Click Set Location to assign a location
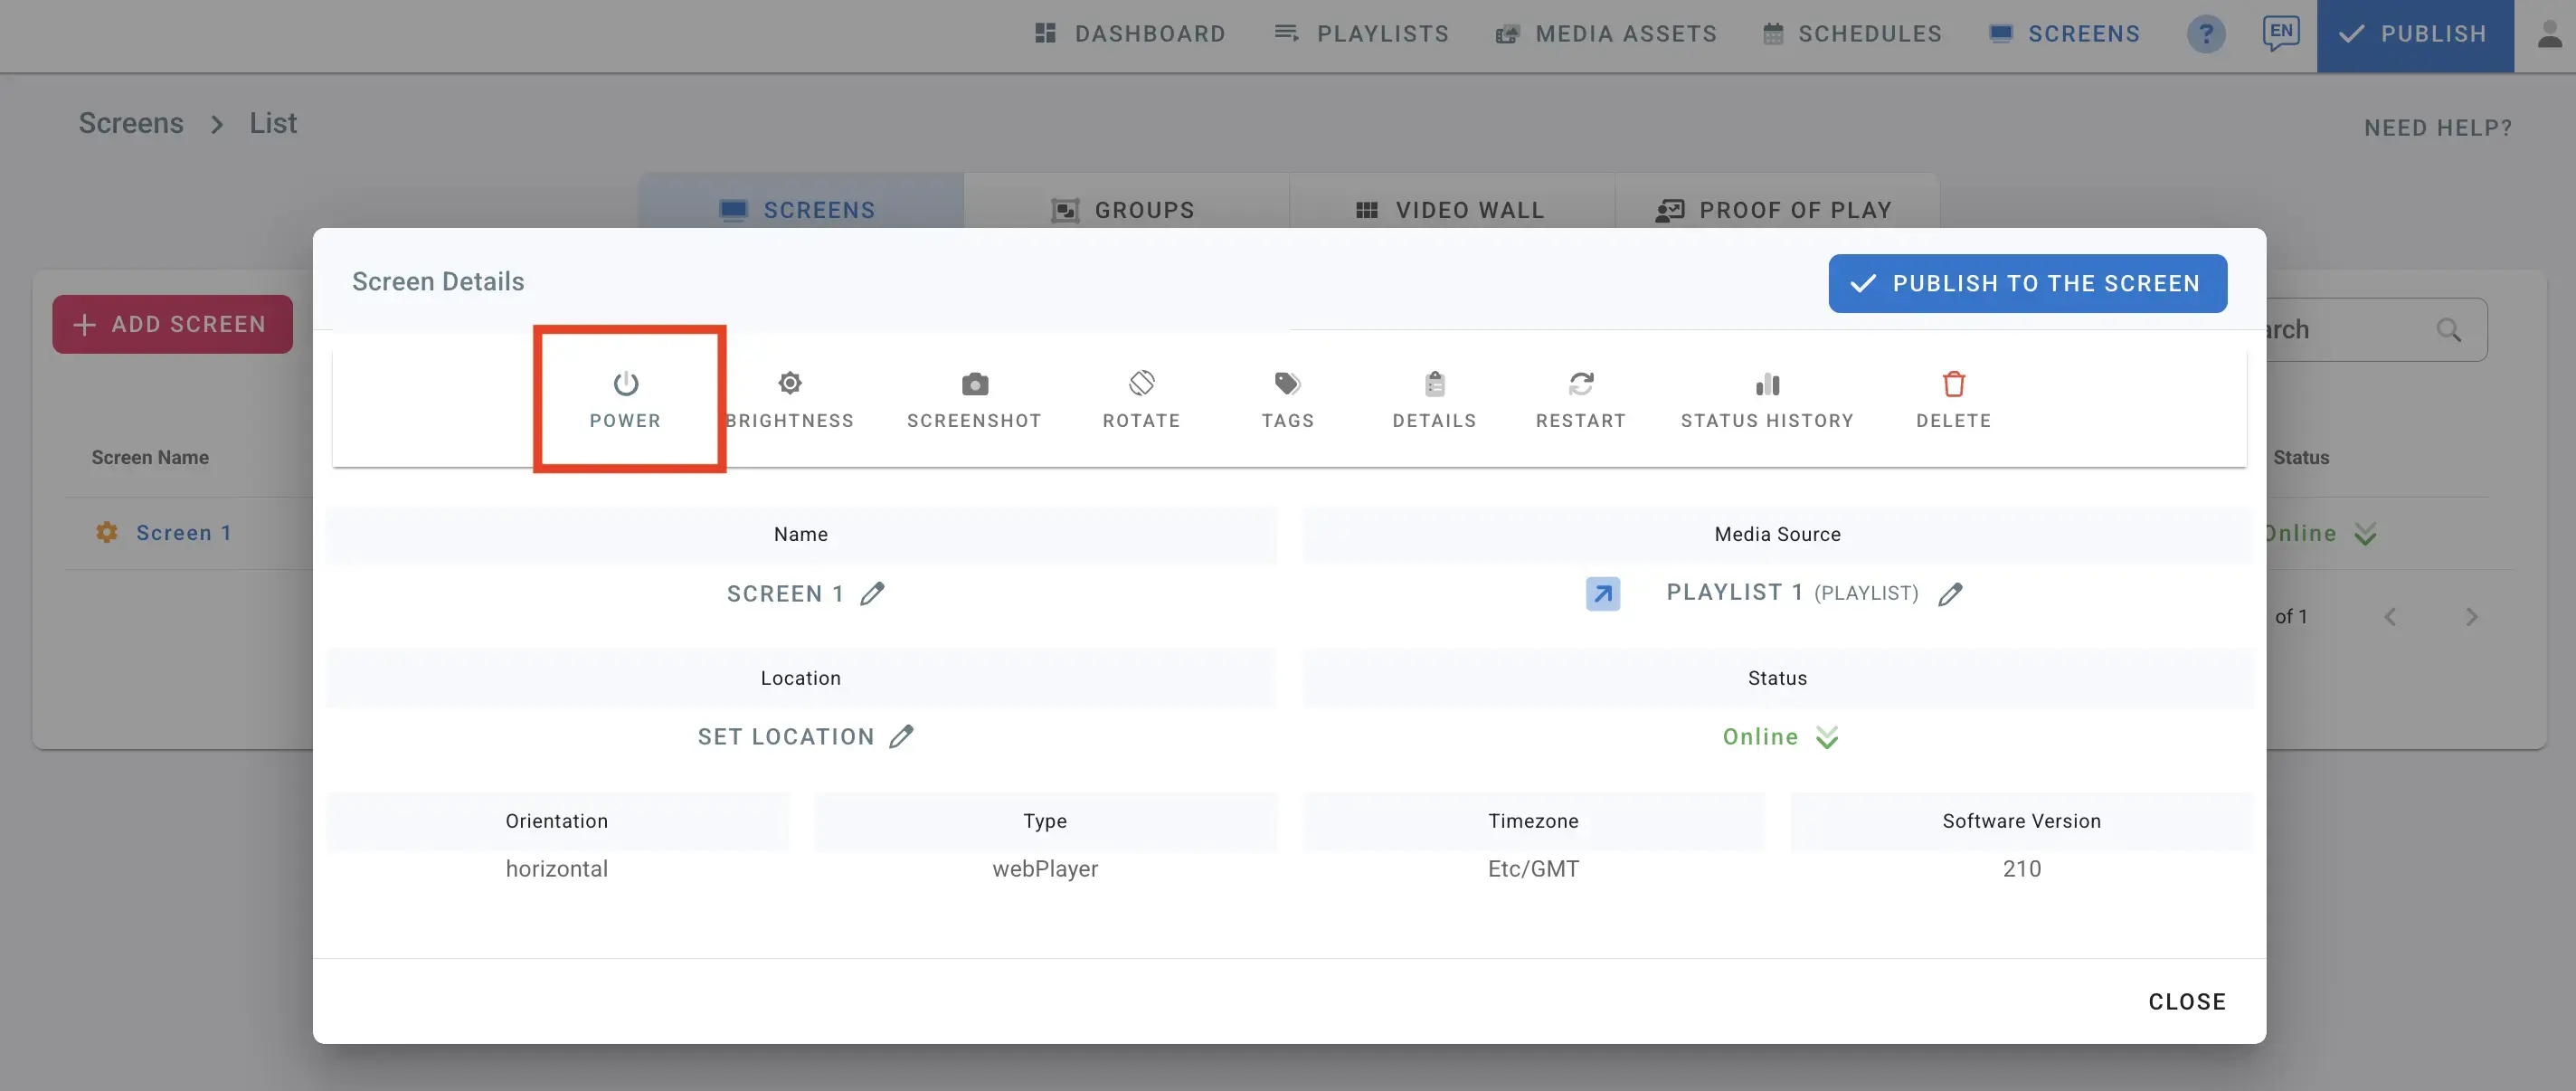The width and height of the screenshot is (2576, 1091). click(786, 736)
